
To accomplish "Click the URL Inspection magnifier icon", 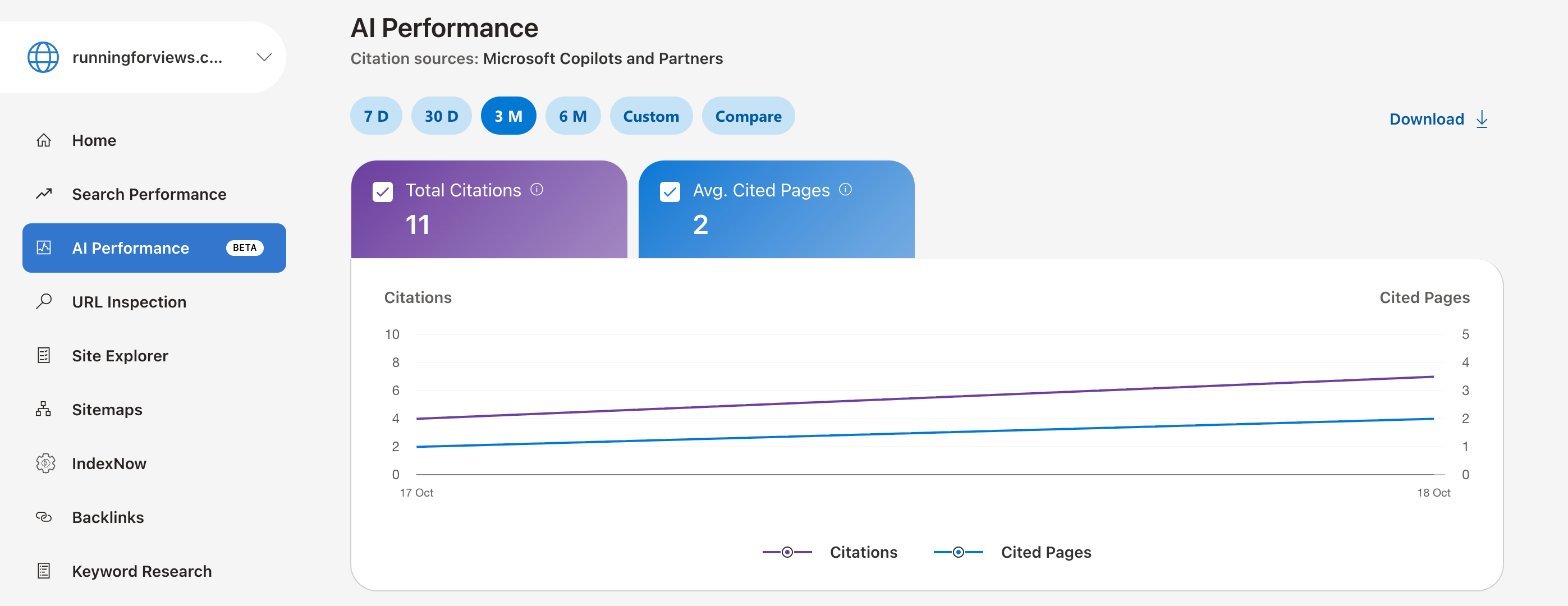I will coord(43,302).
